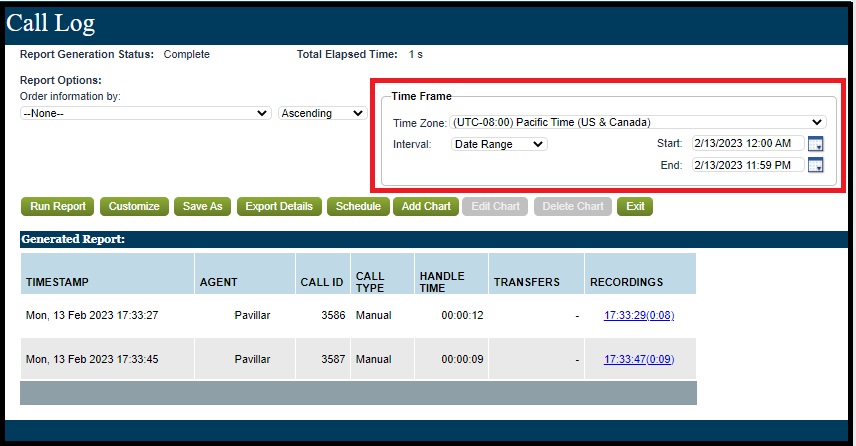The image size is (856, 446).
Task: Select timestamp Mon, 13 Feb 2023 17:33:27
Action: [x=92, y=315]
